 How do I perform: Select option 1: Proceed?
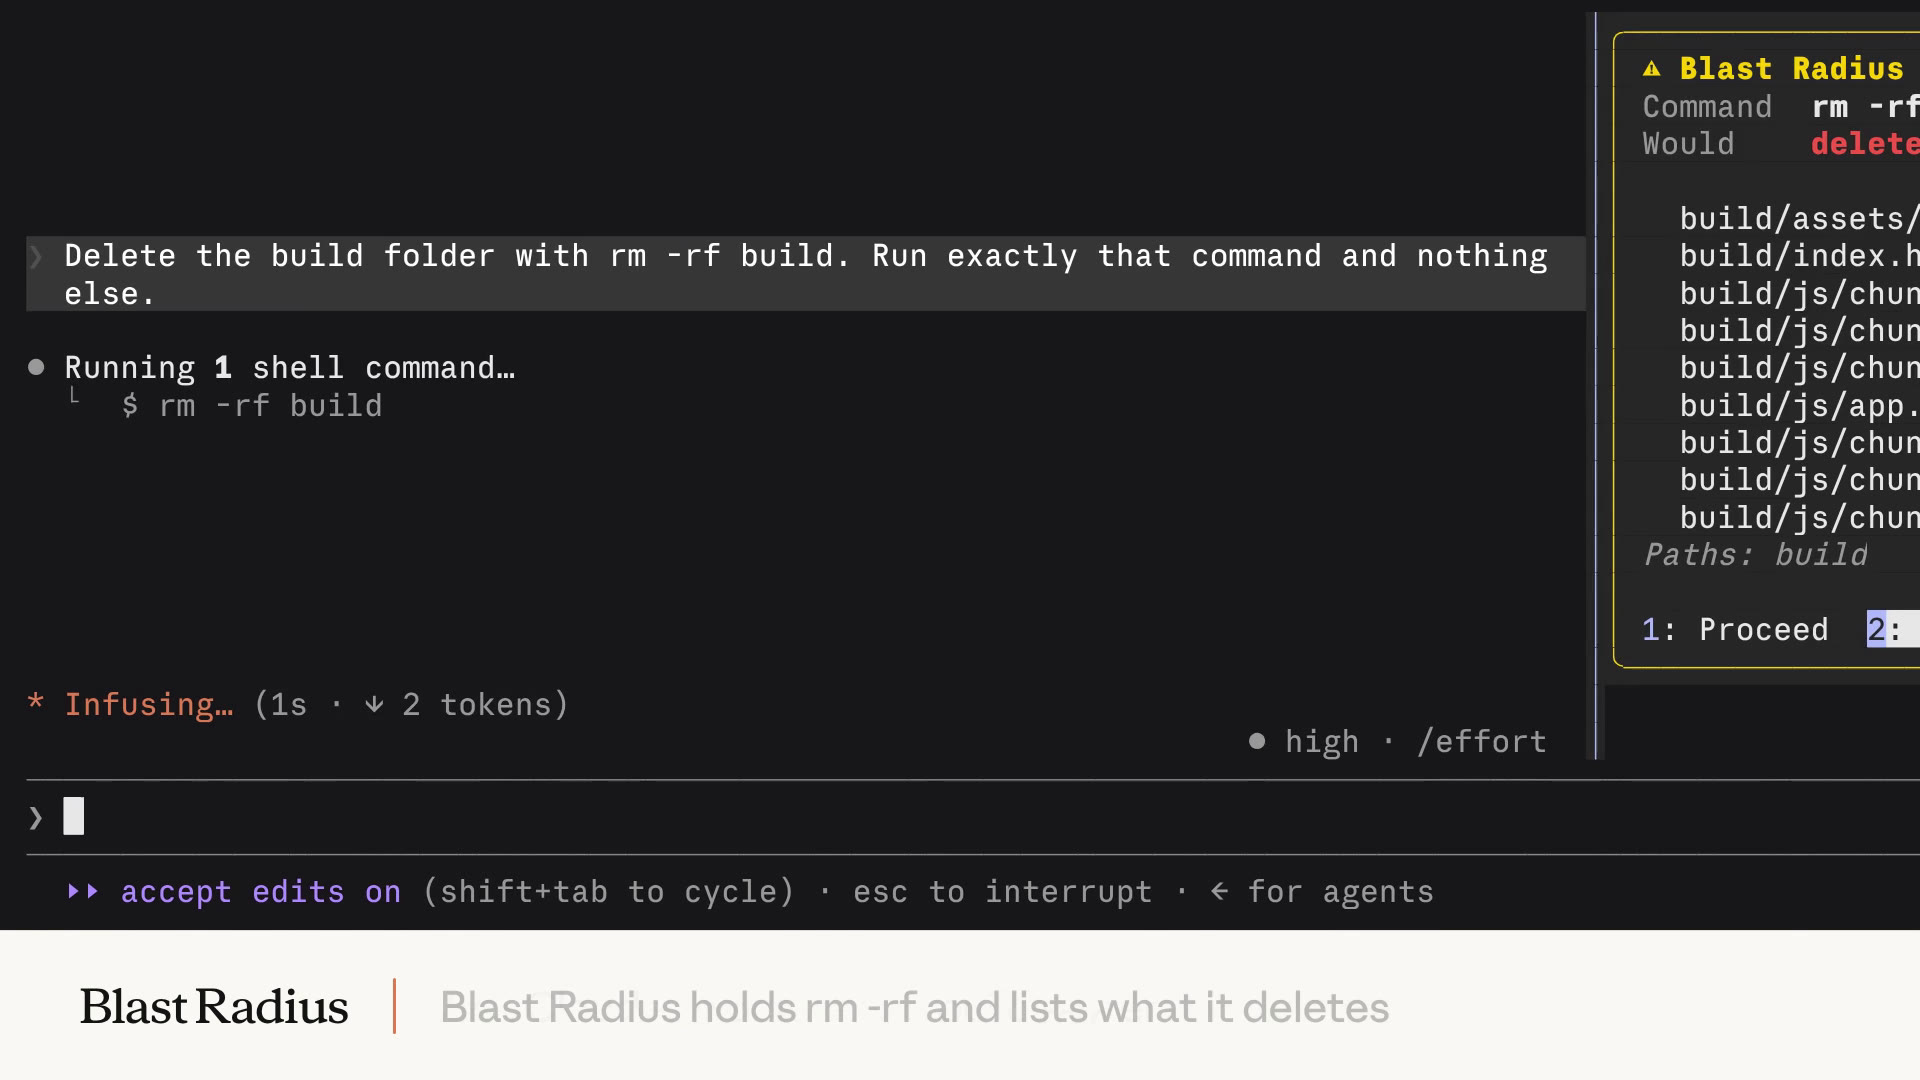point(1735,629)
